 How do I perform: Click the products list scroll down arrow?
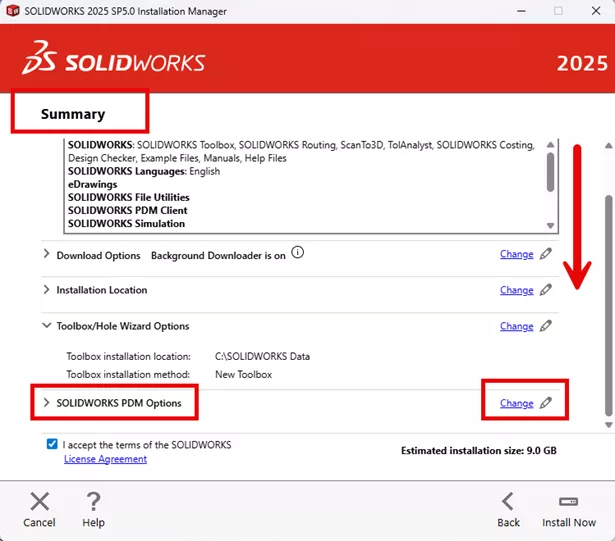(550, 226)
